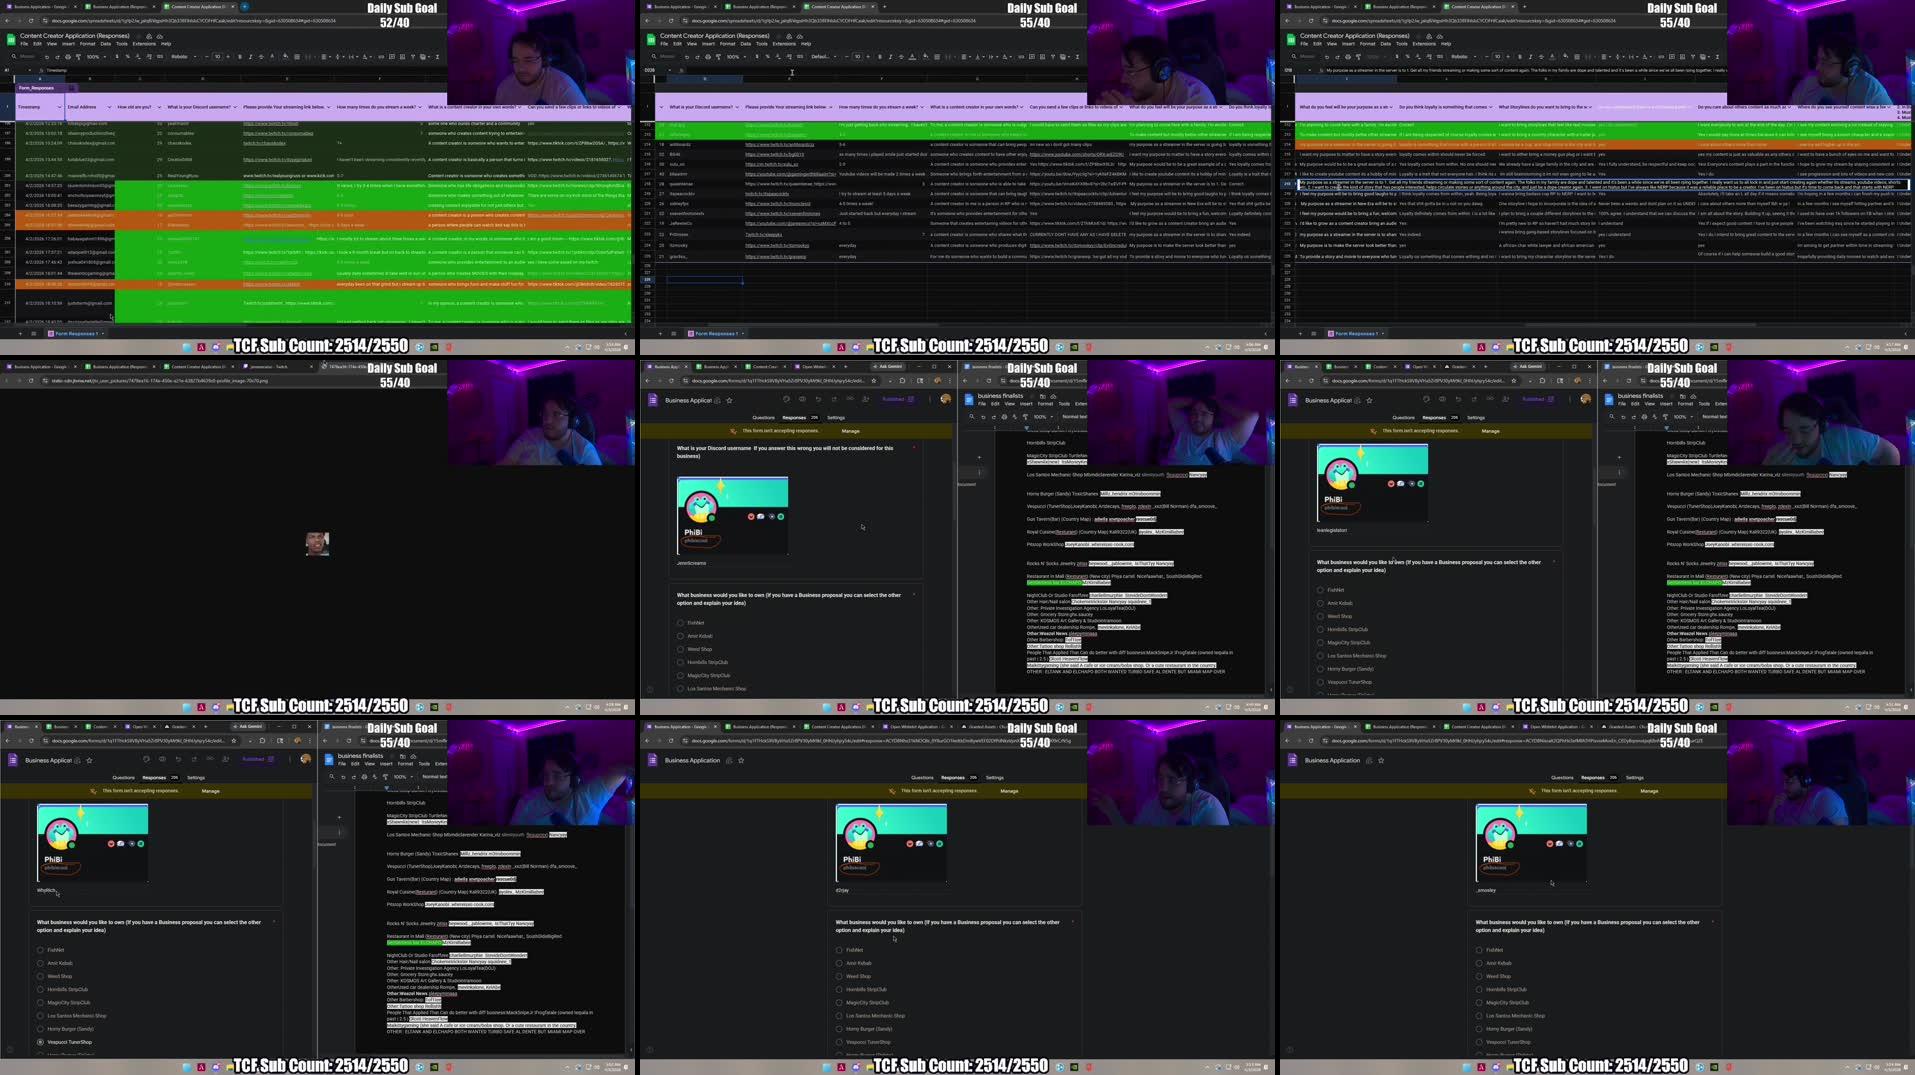Select the Paint format tool in Sheets toolbar
This screenshot has height=1075, width=1915.
78,57
